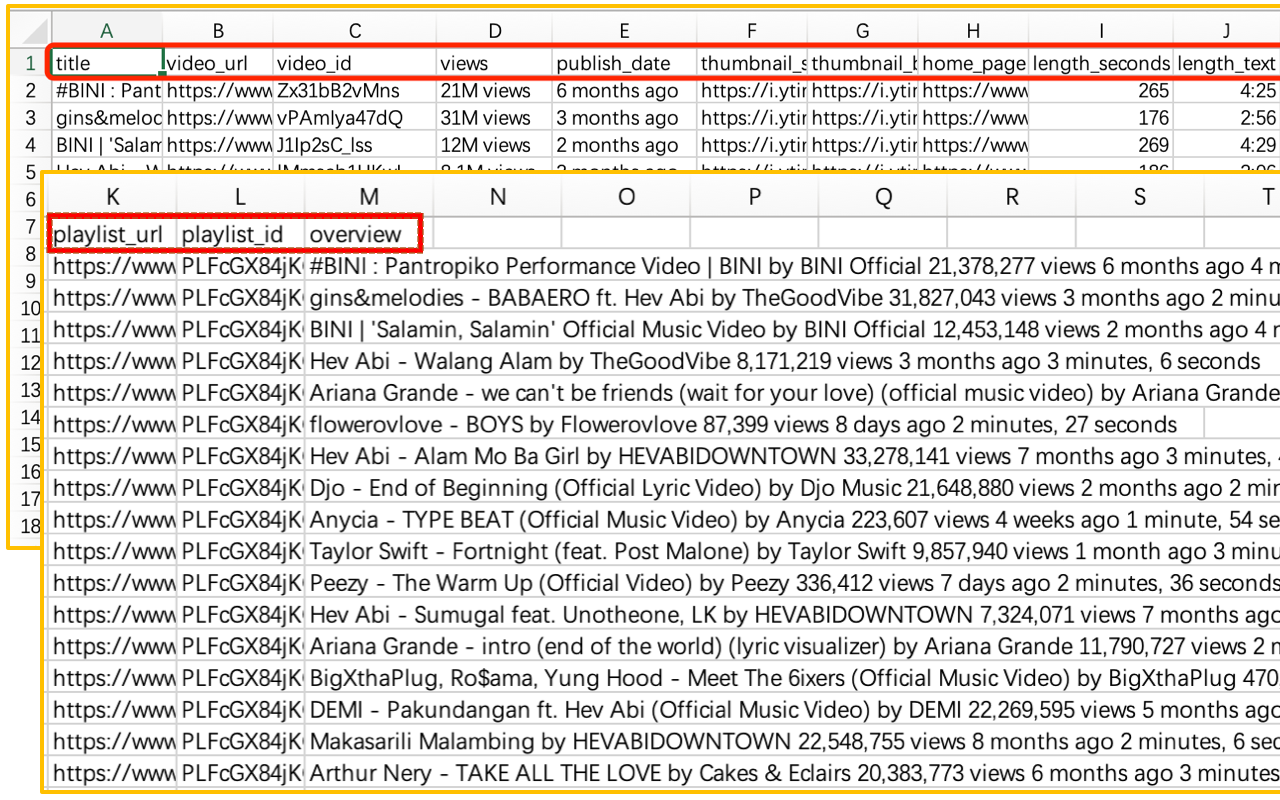The height and width of the screenshot is (800, 1280).
Task: Select row 4 header number
Action: [x=31, y=145]
